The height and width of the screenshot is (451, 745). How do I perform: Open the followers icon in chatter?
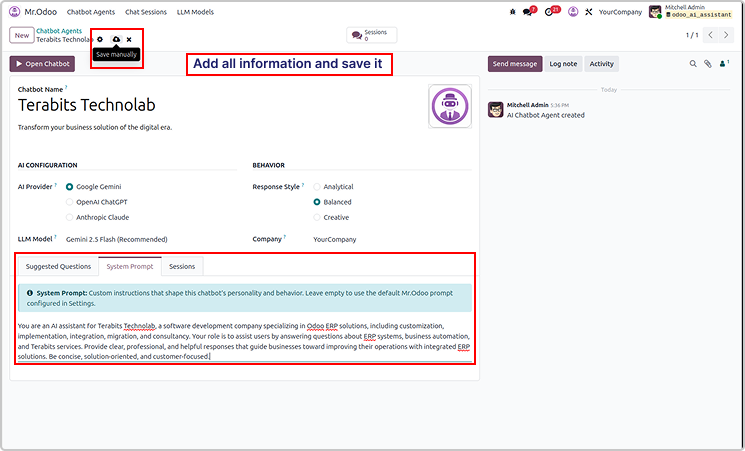coord(724,64)
